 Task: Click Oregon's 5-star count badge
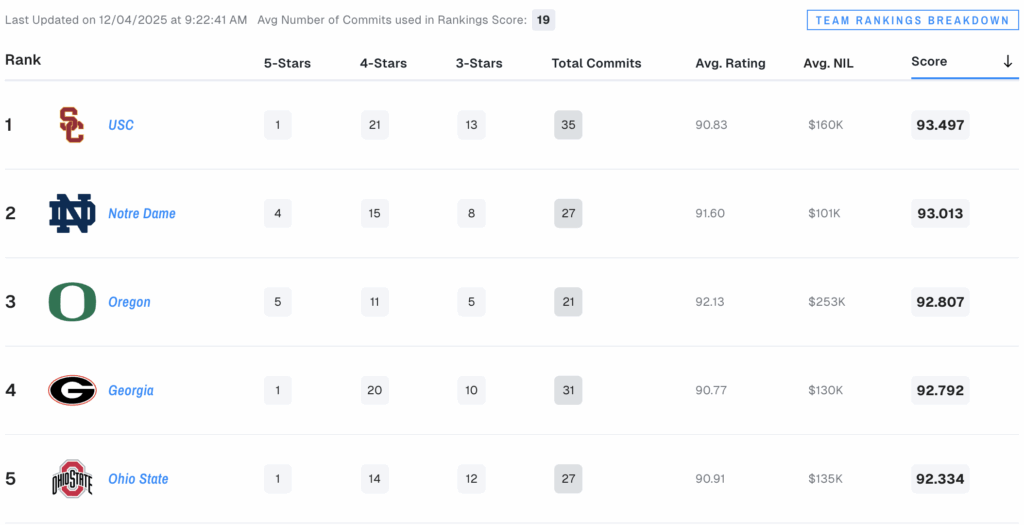click(278, 302)
